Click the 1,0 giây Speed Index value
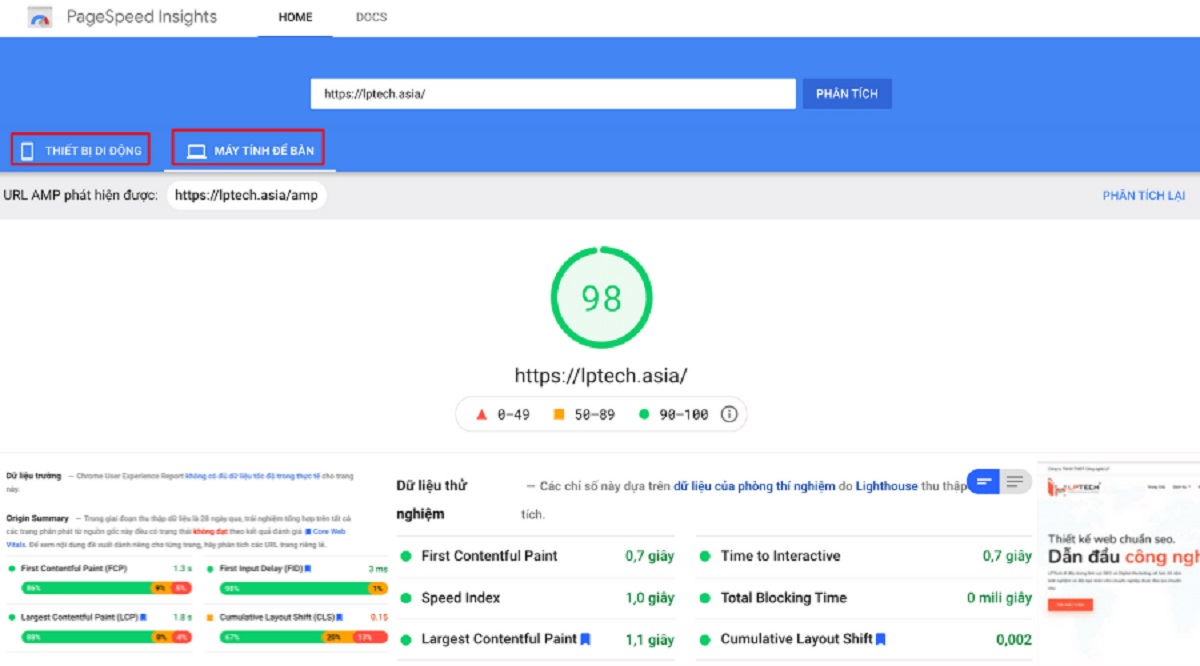The height and width of the screenshot is (666, 1200). (x=650, y=598)
